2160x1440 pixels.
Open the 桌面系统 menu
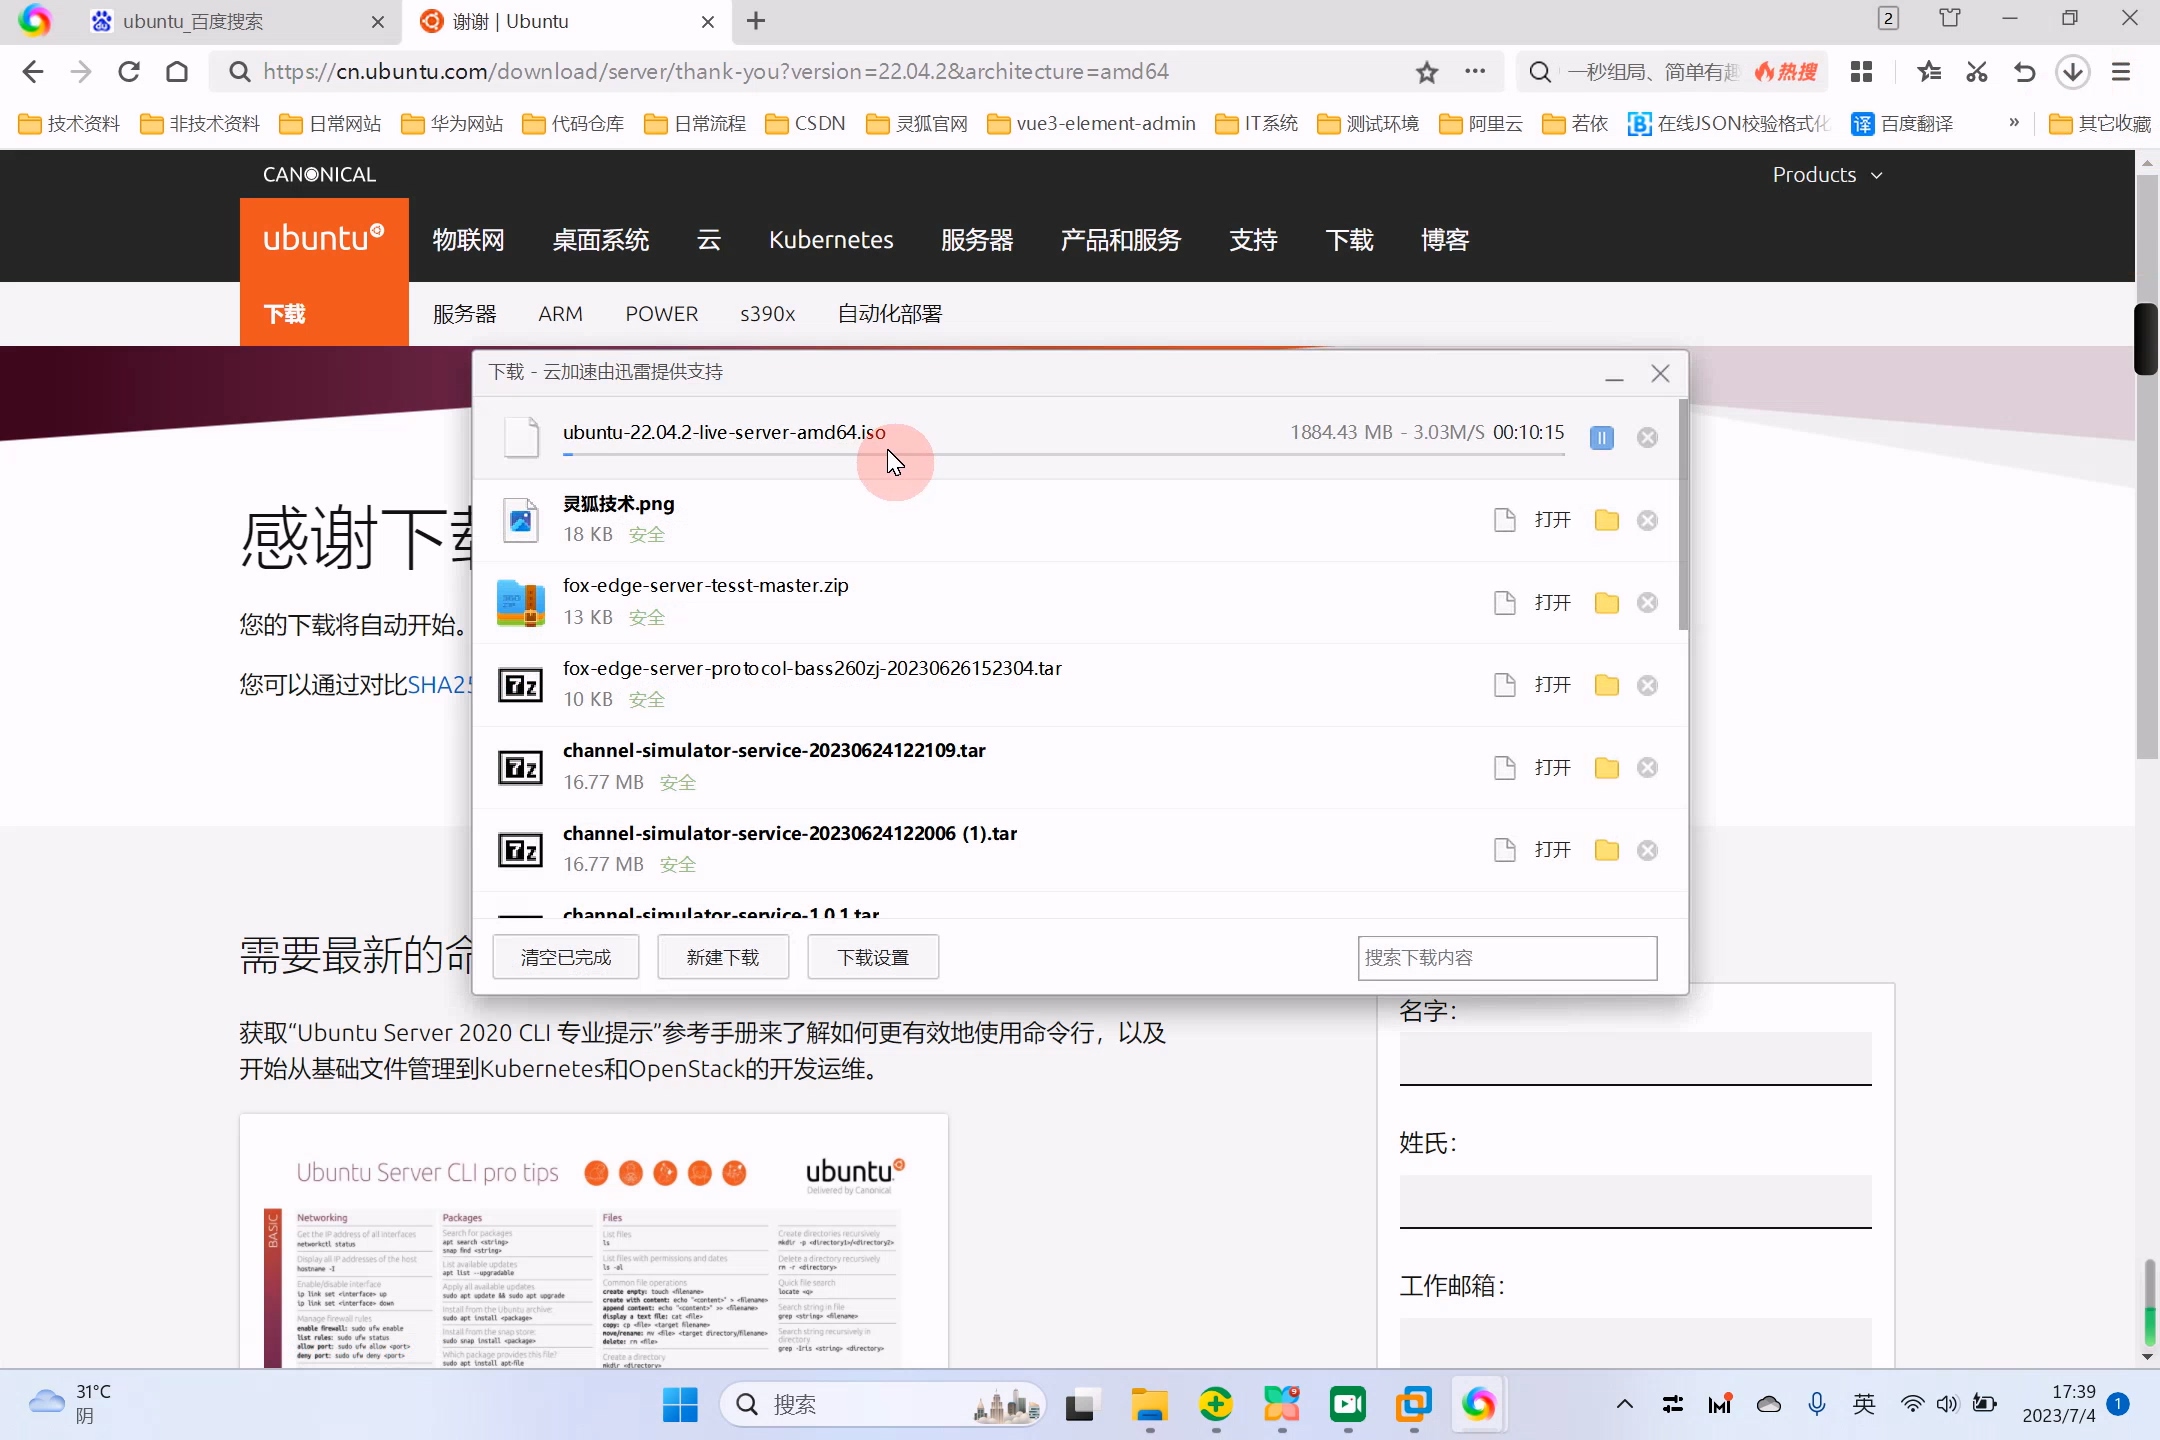click(601, 240)
